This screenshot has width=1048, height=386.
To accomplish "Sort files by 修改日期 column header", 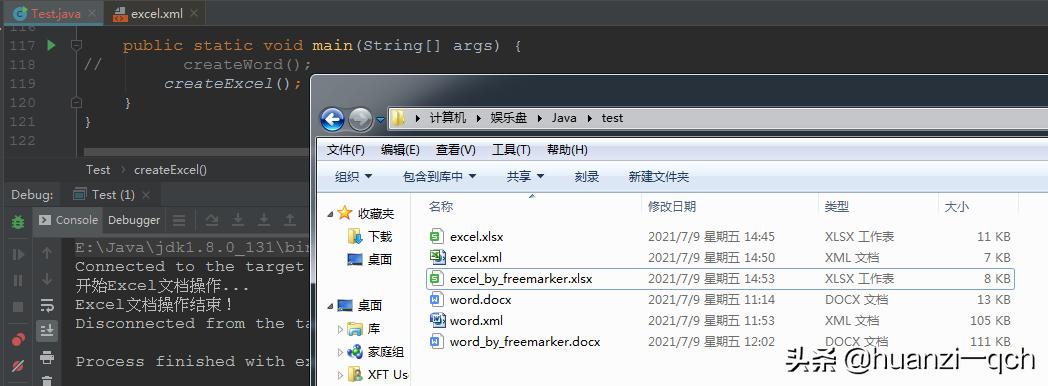I will pyautogui.click(x=730, y=206).
